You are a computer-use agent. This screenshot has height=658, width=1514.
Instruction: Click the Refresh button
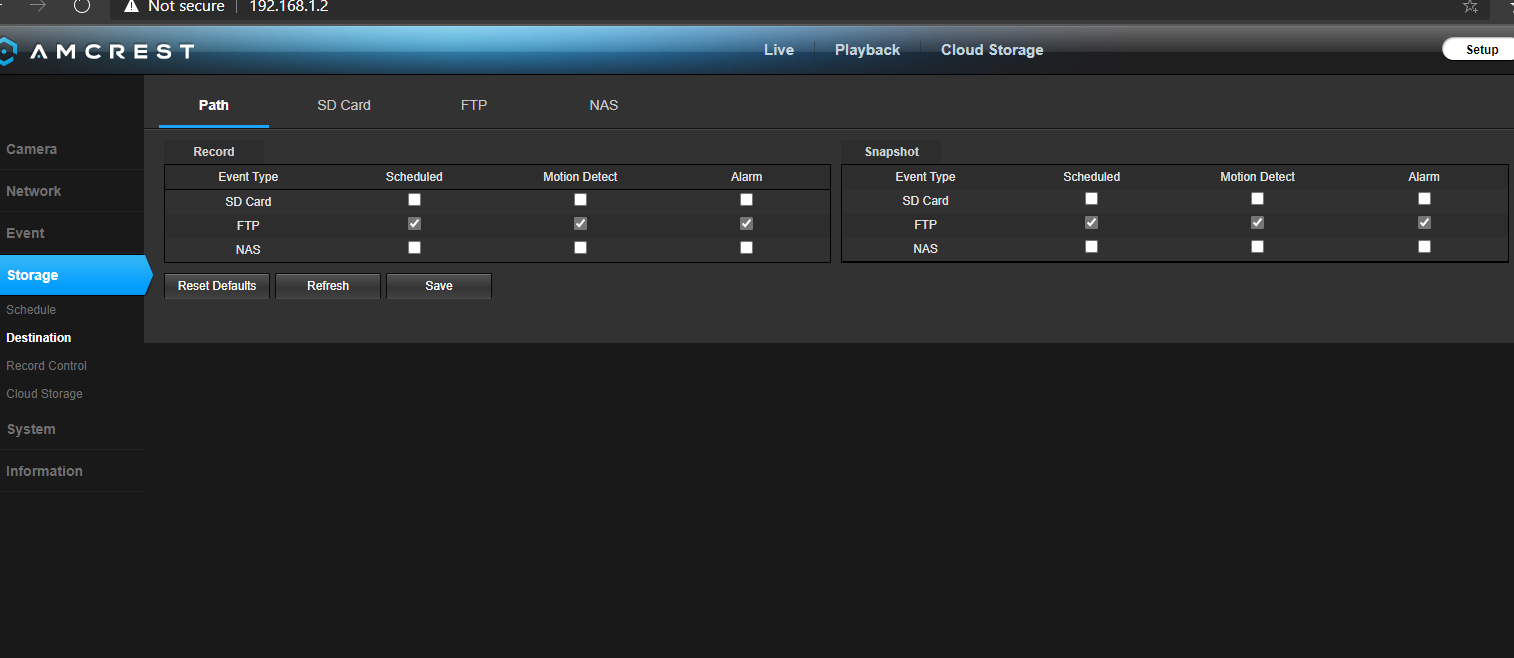(328, 286)
